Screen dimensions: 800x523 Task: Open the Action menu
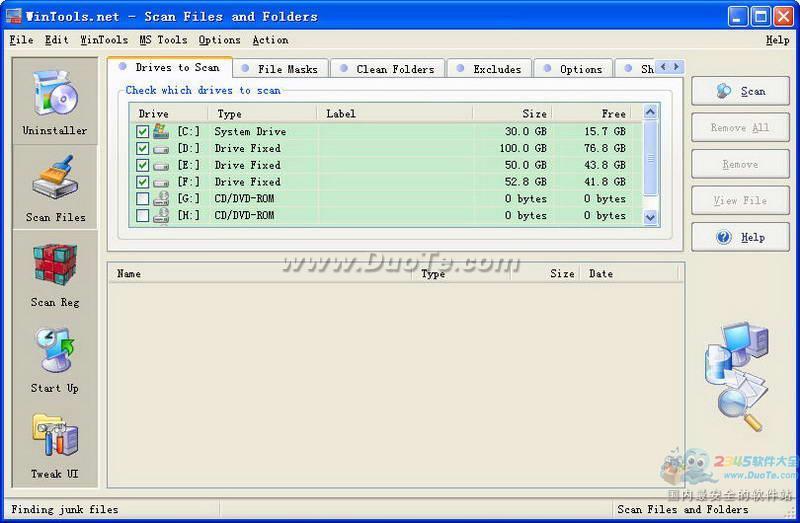270,40
